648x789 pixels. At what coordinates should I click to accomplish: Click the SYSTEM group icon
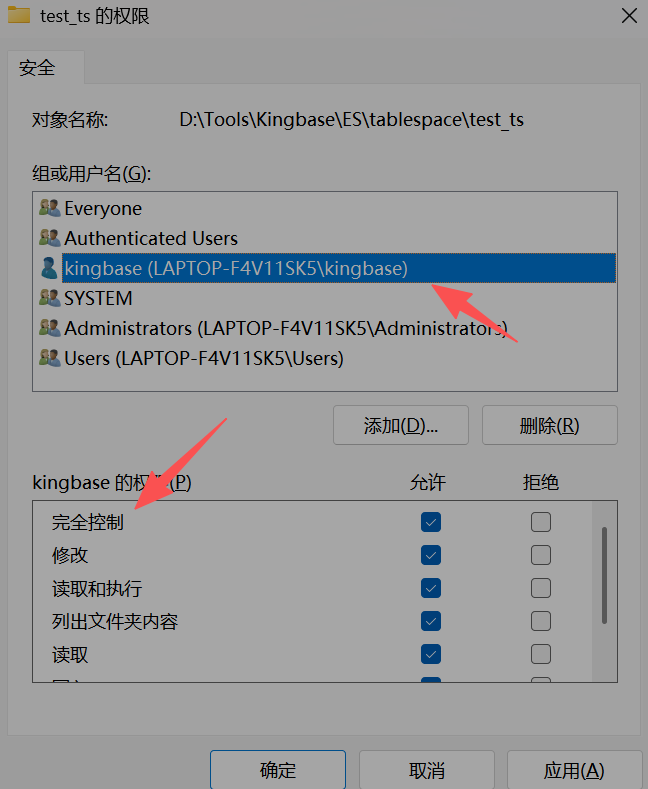50,298
